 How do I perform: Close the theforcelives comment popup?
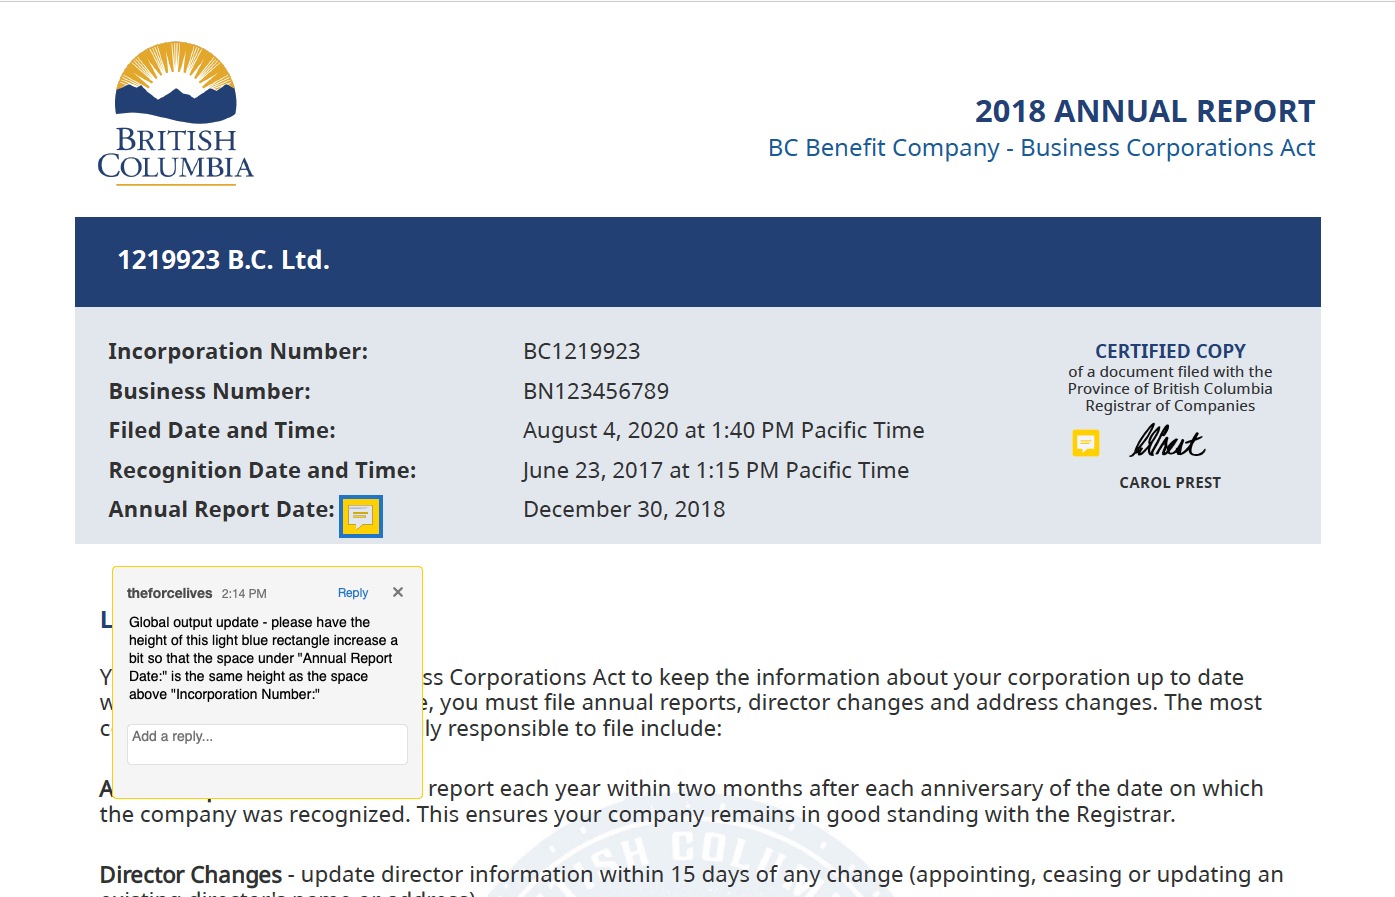pos(398,592)
